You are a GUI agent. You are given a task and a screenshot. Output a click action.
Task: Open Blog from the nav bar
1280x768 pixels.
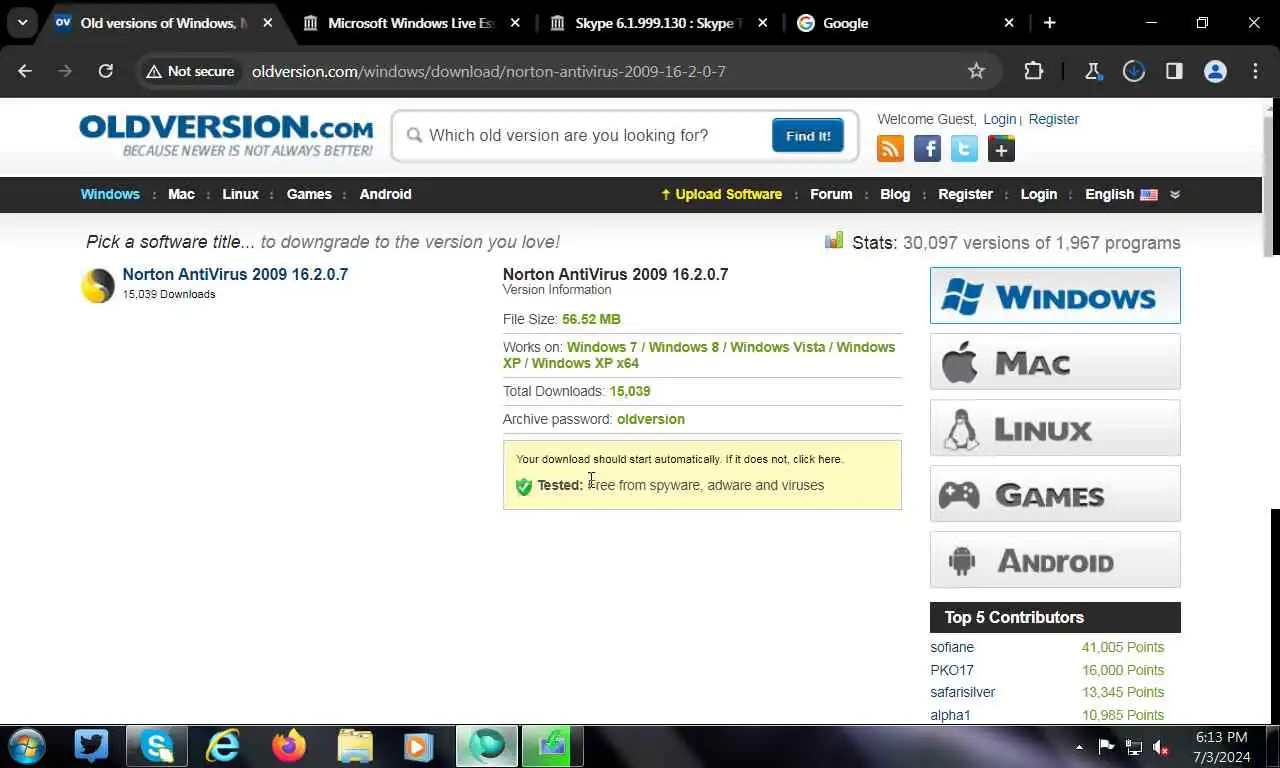(895, 194)
